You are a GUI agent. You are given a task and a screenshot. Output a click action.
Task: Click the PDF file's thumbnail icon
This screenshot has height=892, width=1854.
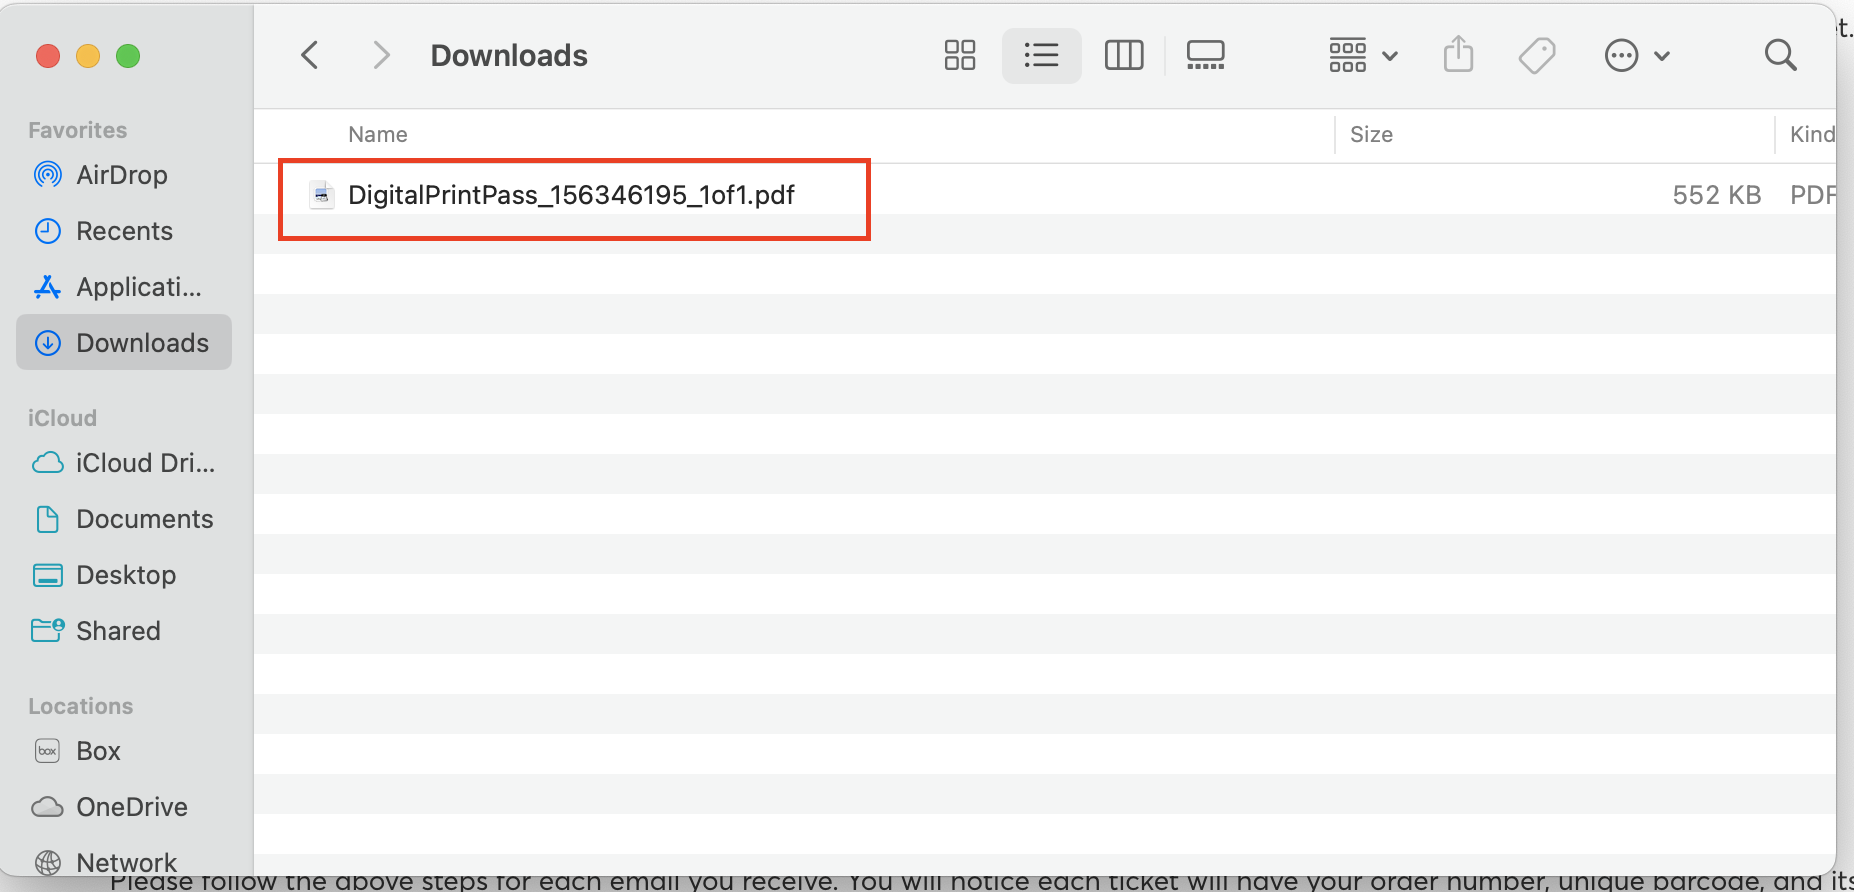tap(321, 194)
